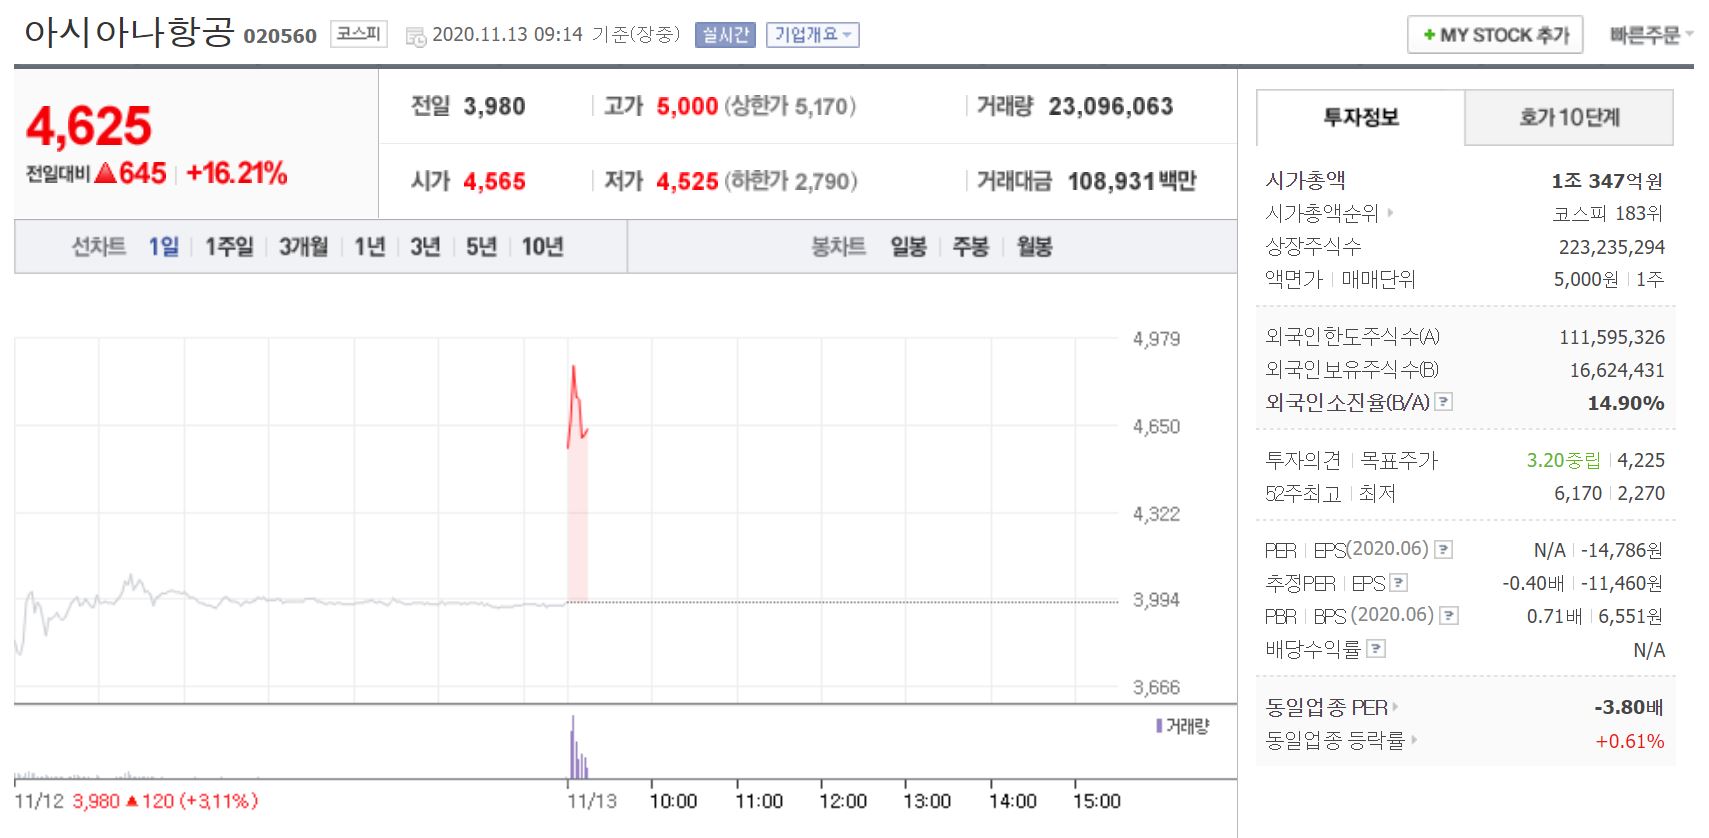1709x838 pixels.
Task: Open the 기업개요 dropdown
Action: (x=812, y=35)
